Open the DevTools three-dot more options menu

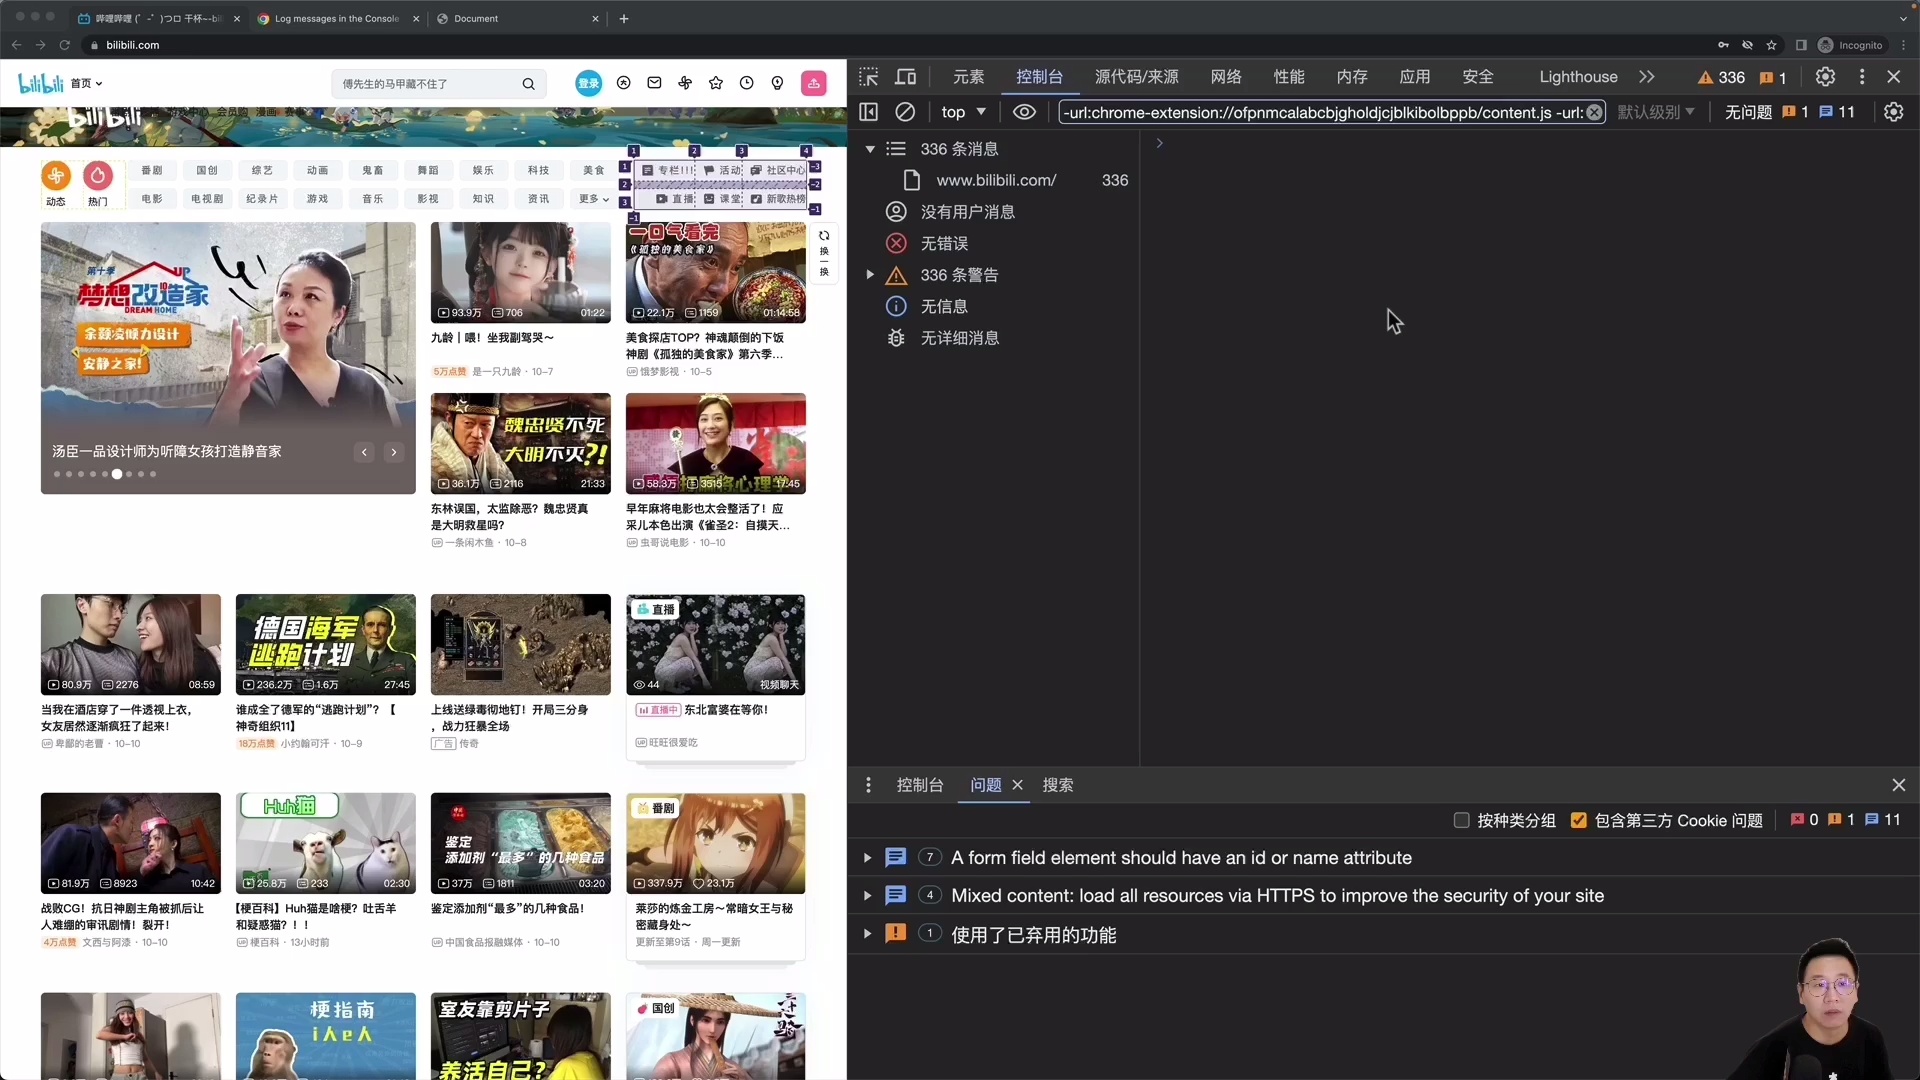(x=1862, y=77)
